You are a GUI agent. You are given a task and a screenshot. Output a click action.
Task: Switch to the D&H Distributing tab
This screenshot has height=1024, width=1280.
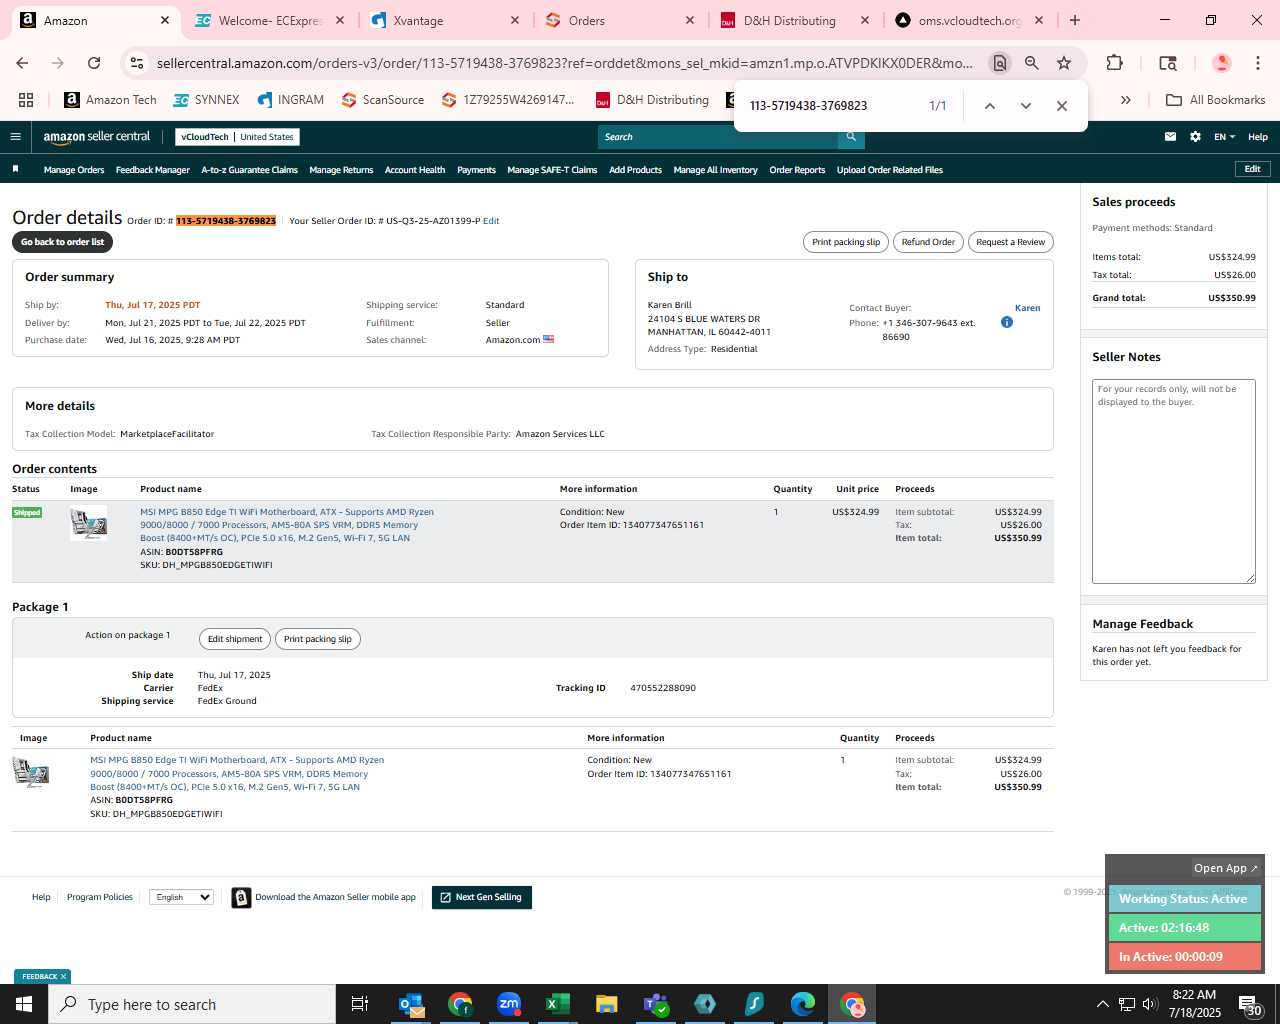tap(795, 20)
